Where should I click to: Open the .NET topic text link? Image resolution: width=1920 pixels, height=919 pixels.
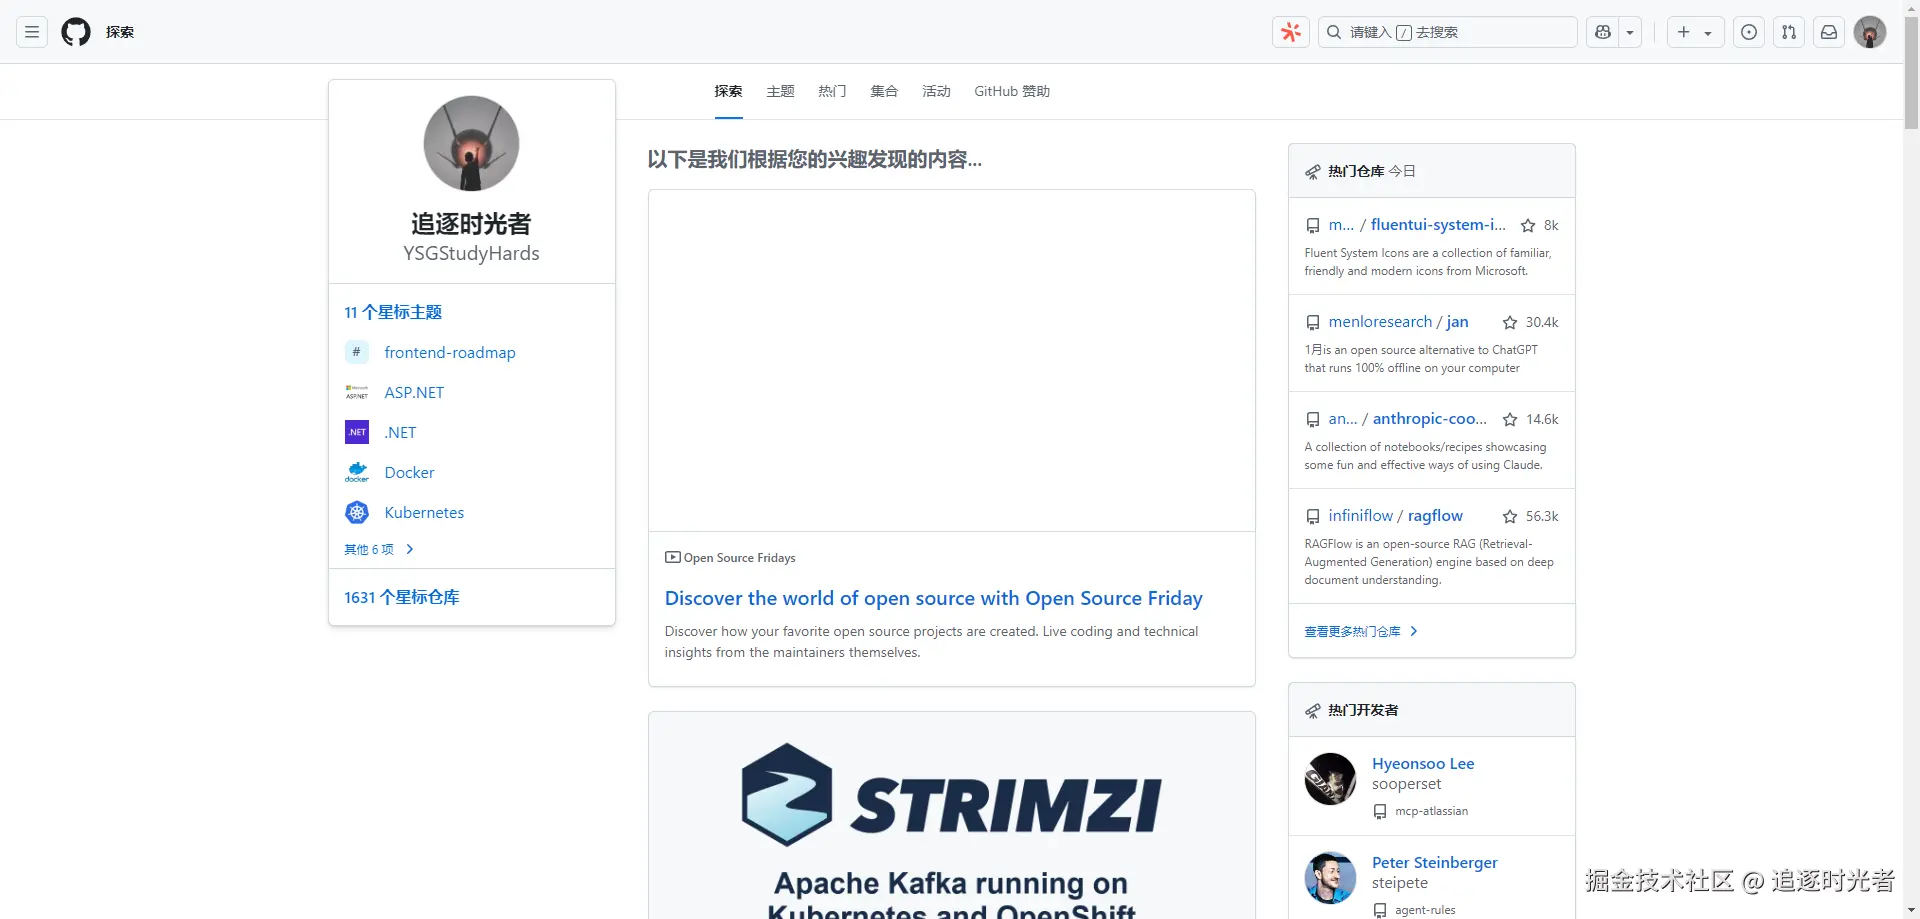click(x=400, y=432)
